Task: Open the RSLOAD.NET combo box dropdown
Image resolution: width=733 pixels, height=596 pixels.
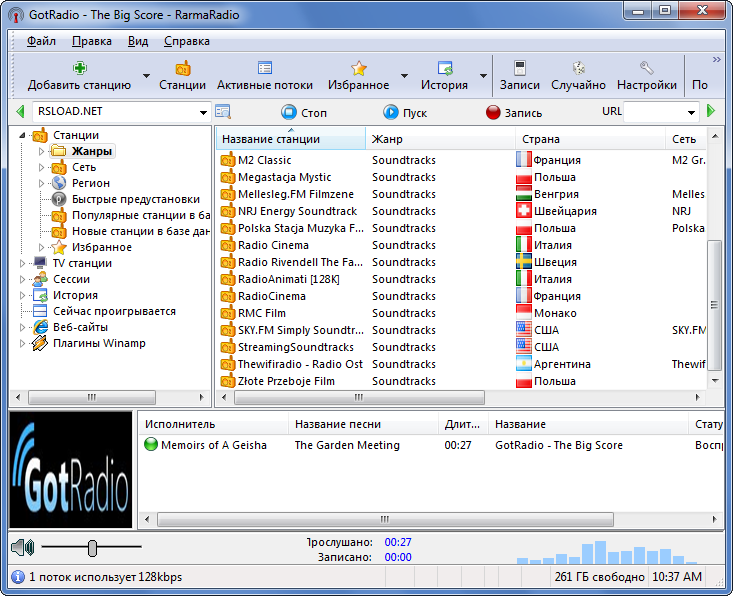Action: coord(203,113)
